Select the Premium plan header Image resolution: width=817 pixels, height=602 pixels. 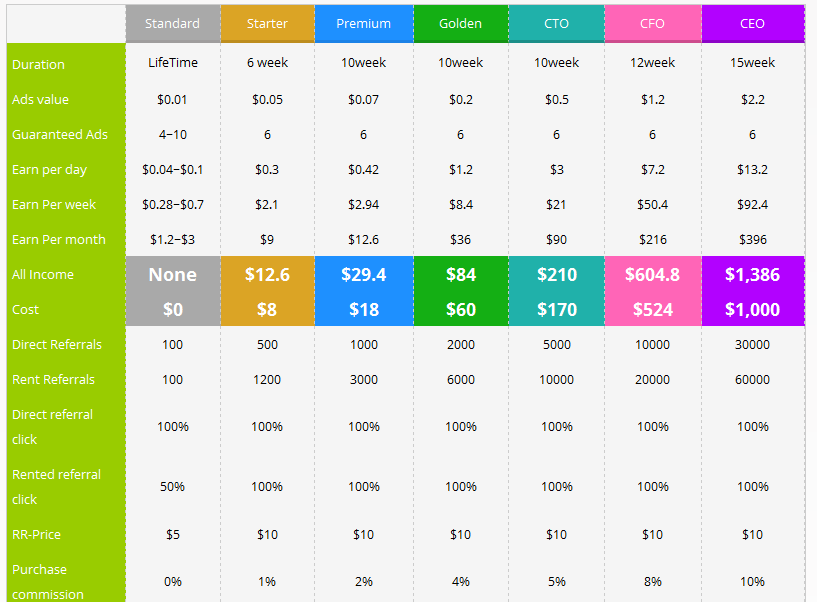tap(364, 23)
